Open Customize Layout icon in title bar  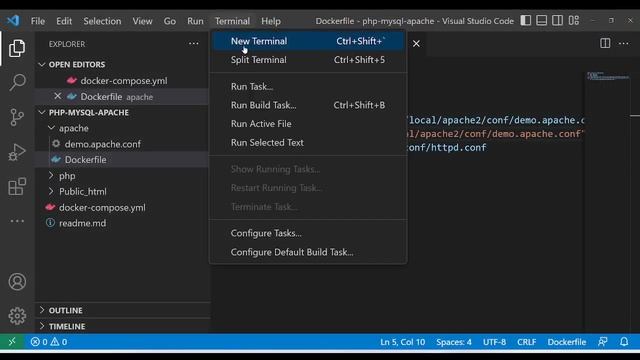point(574,20)
